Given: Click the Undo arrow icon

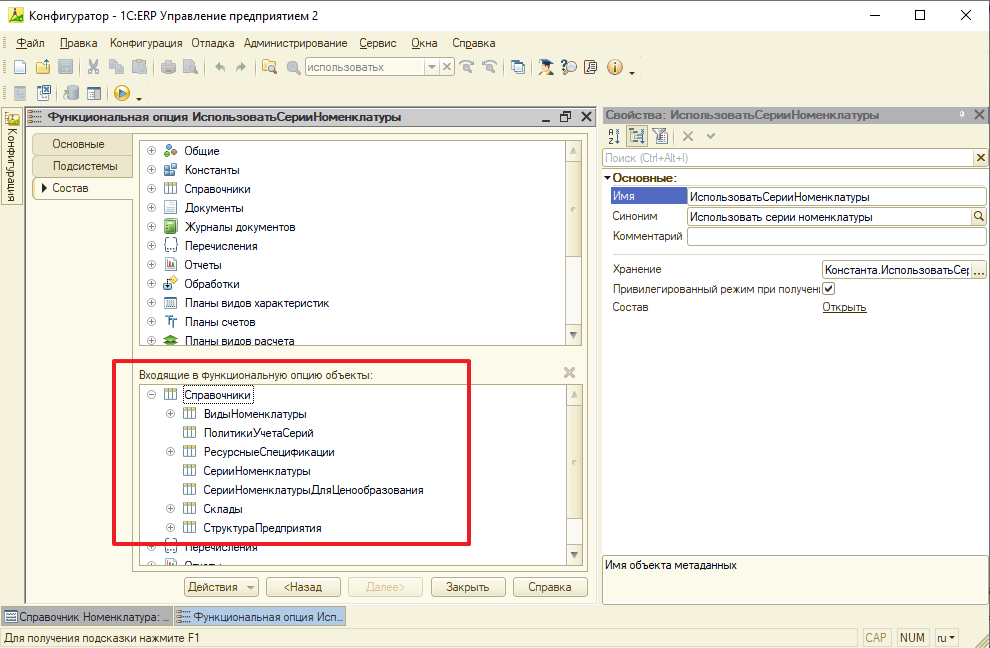Looking at the screenshot, I should point(220,67).
